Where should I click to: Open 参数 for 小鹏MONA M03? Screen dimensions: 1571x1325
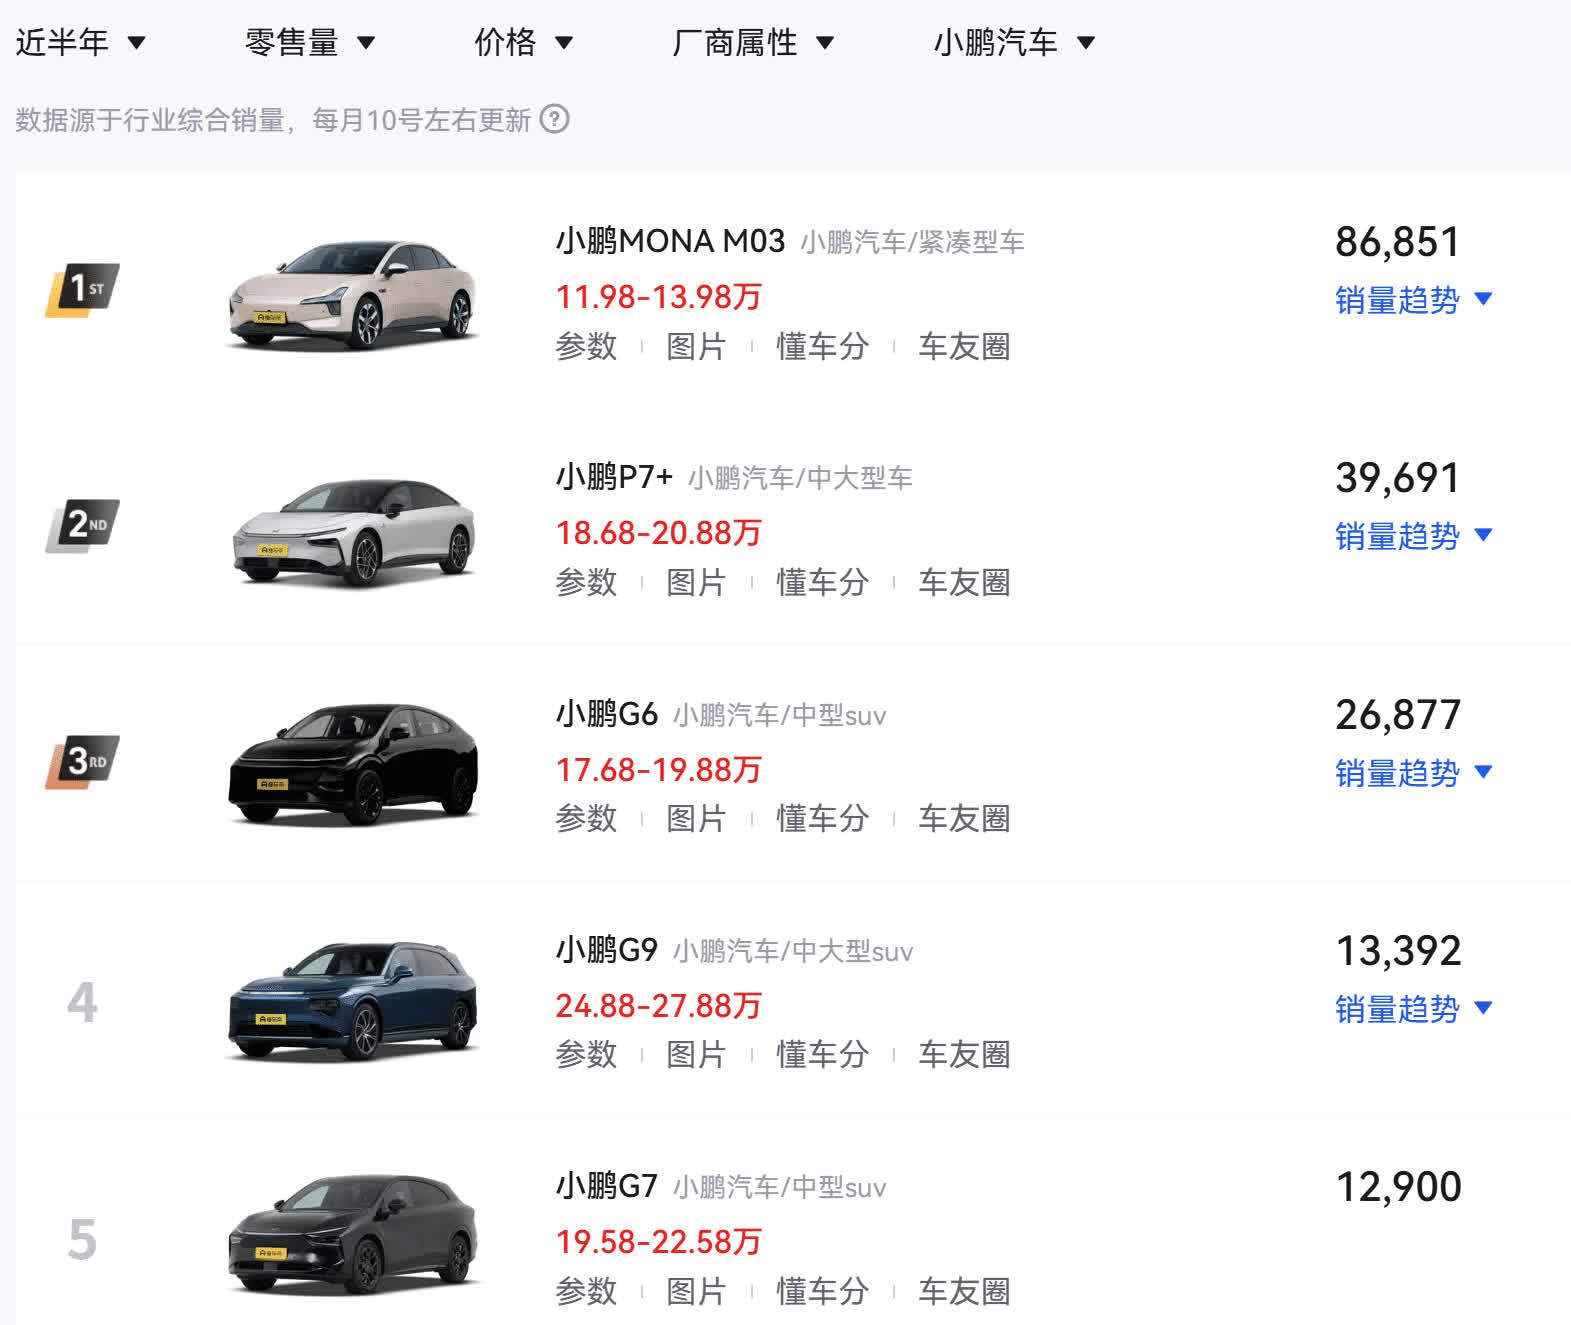click(x=586, y=347)
